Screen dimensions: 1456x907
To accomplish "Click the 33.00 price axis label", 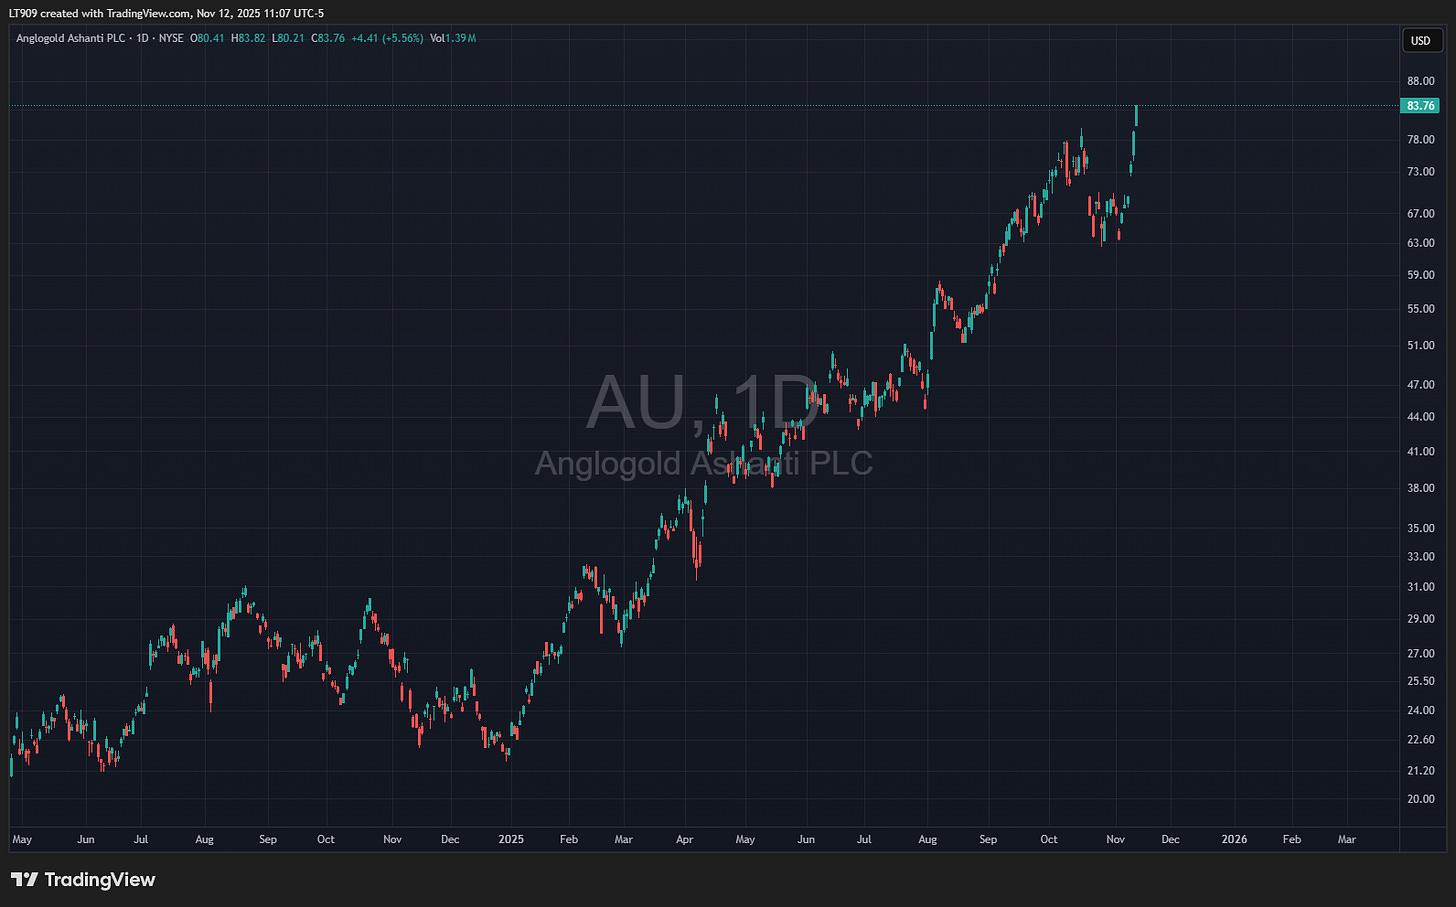I will pyautogui.click(x=1420, y=557).
